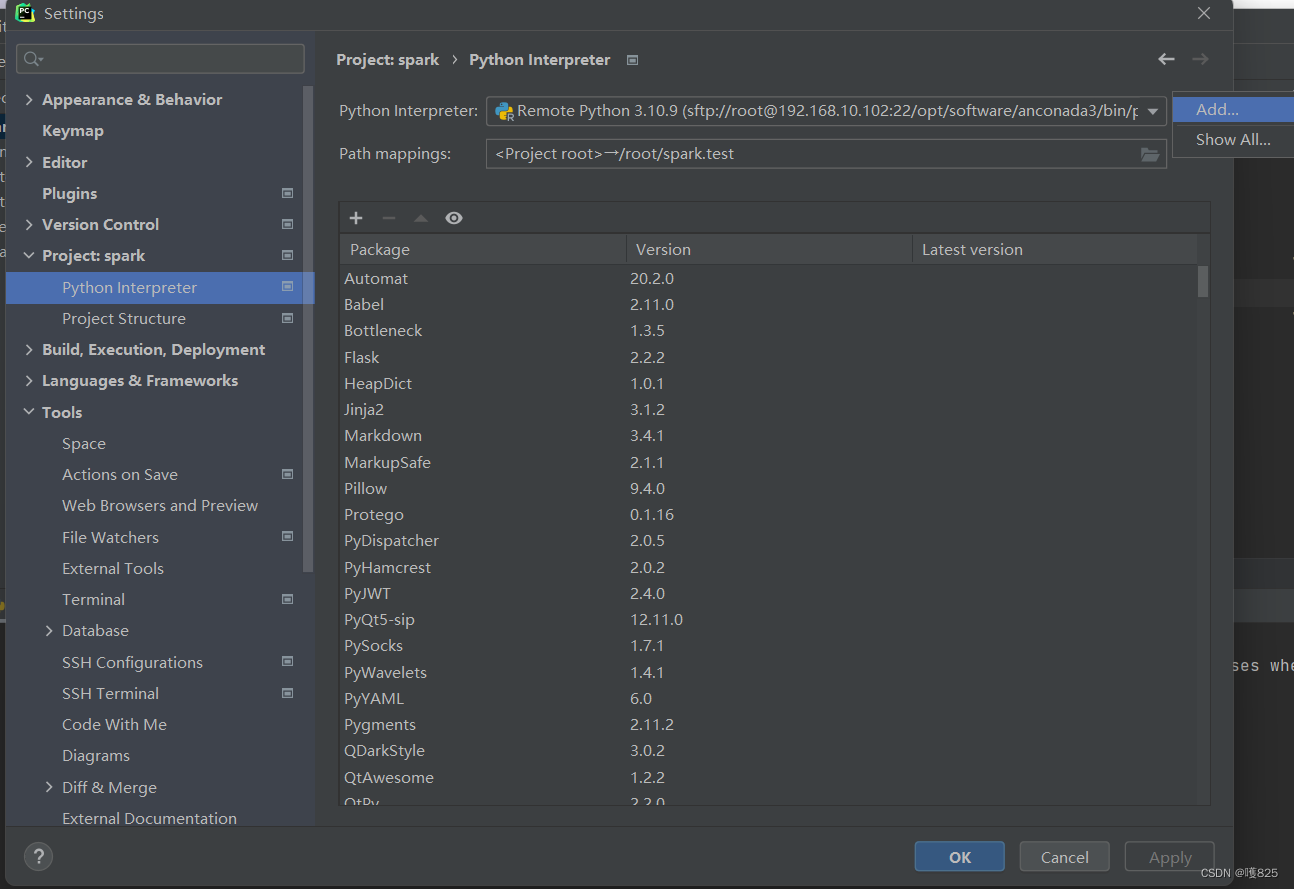
Task: Click the path mappings folder icon
Action: pos(1150,154)
